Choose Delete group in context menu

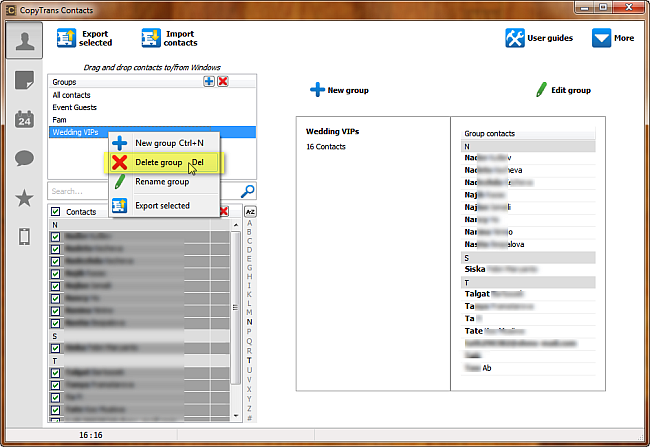pyautogui.click(x=164, y=163)
